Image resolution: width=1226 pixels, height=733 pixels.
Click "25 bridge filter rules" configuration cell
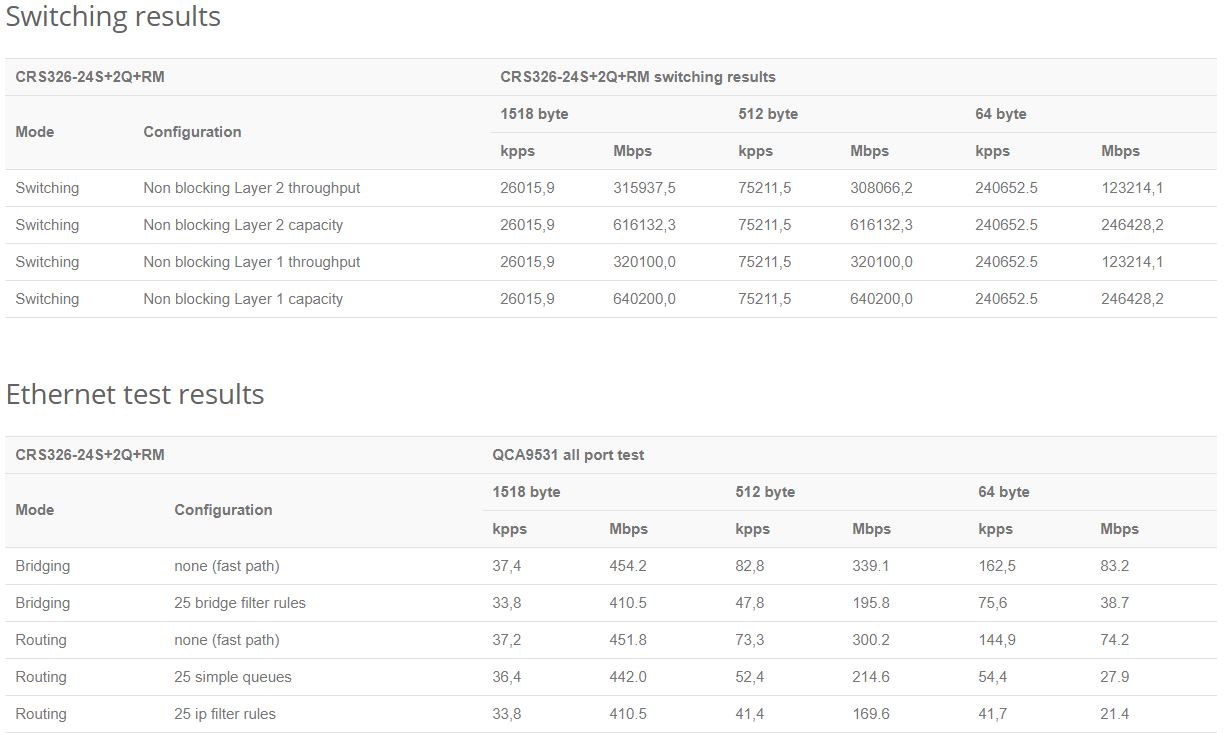[240, 603]
